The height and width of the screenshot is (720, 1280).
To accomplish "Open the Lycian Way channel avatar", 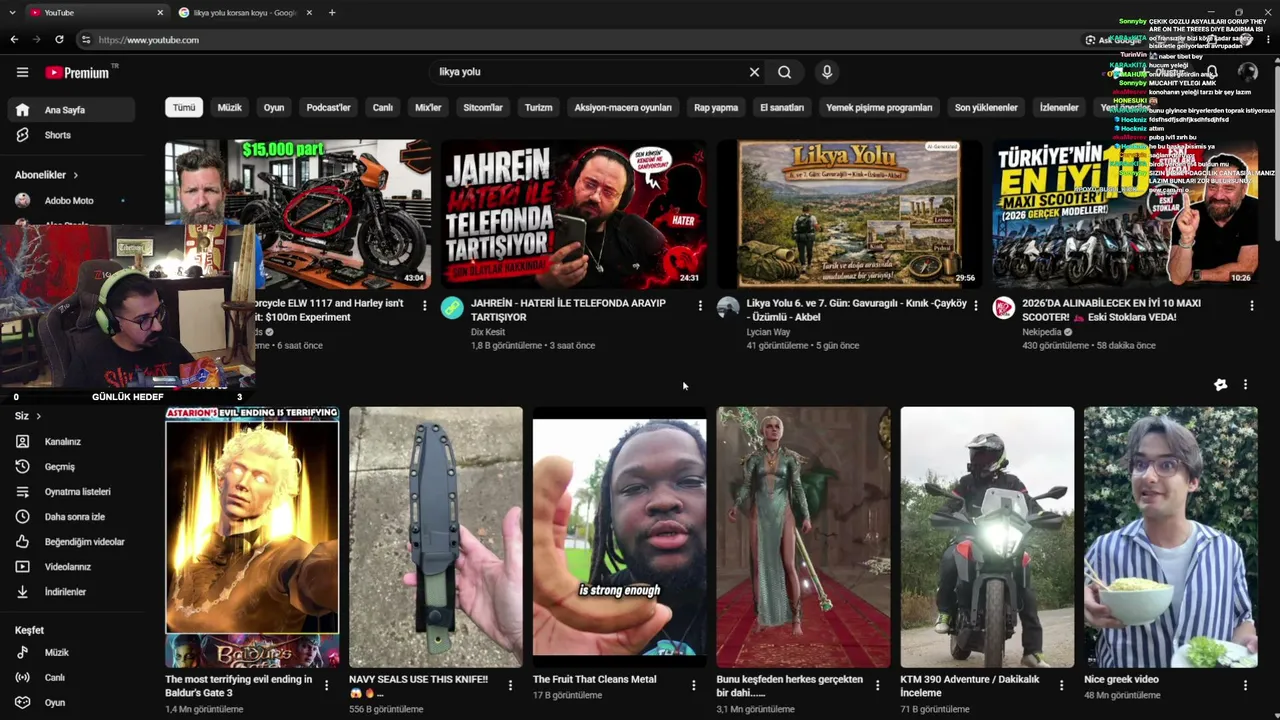I will click(x=728, y=307).
